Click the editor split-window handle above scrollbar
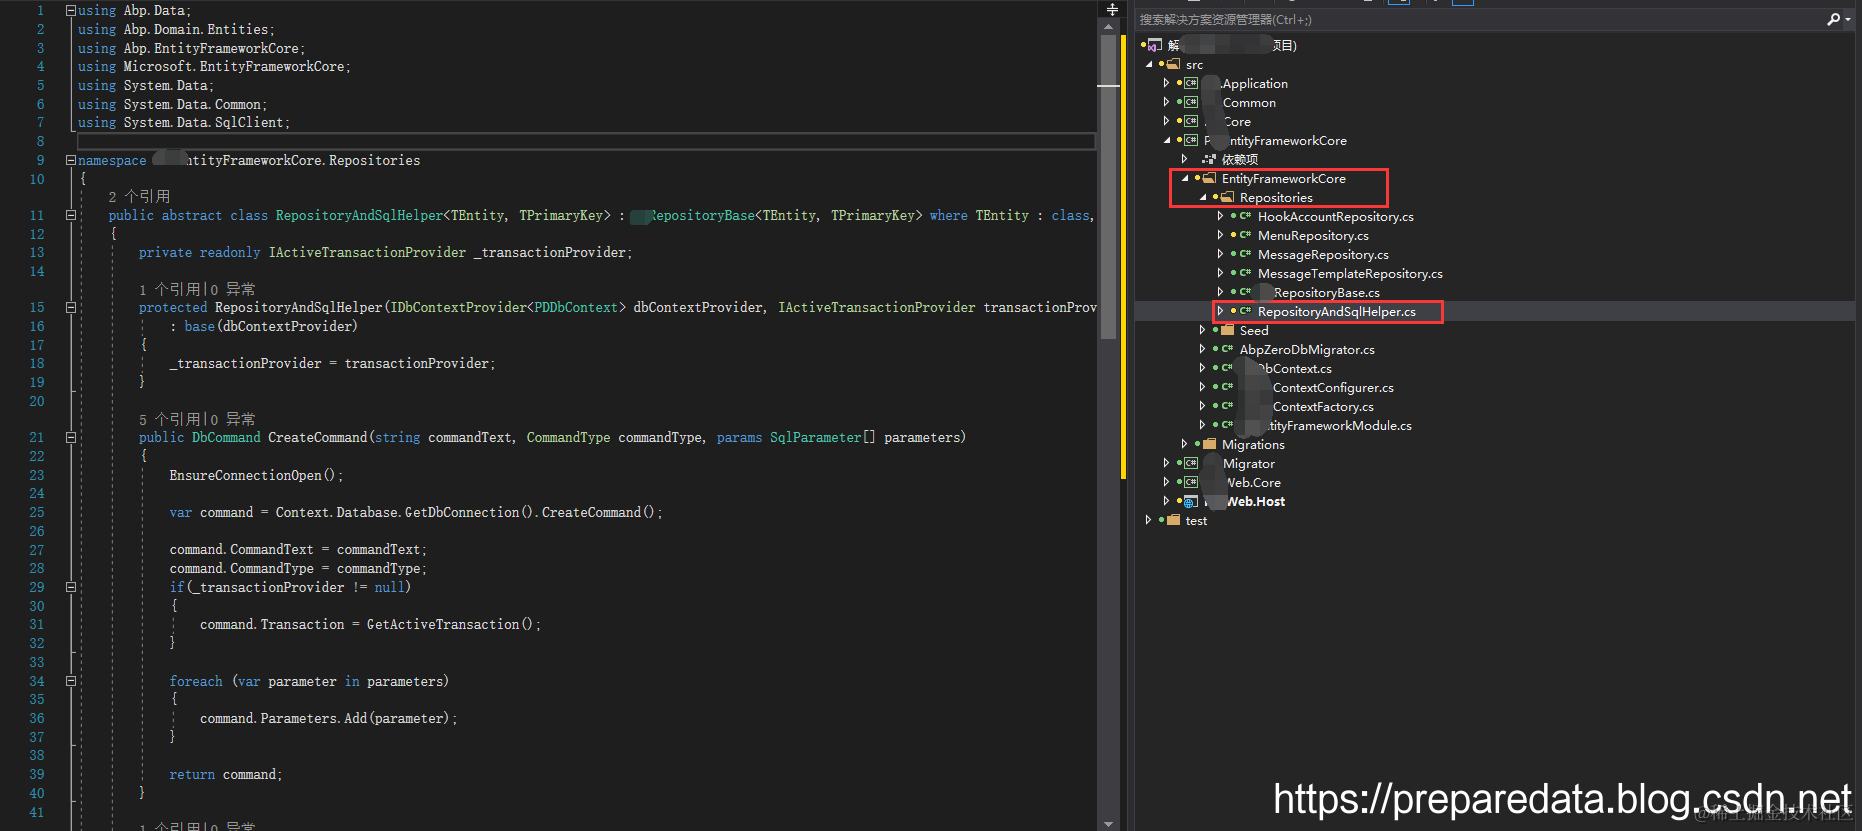This screenshot has height=831, width=1862. point(1111,9)
